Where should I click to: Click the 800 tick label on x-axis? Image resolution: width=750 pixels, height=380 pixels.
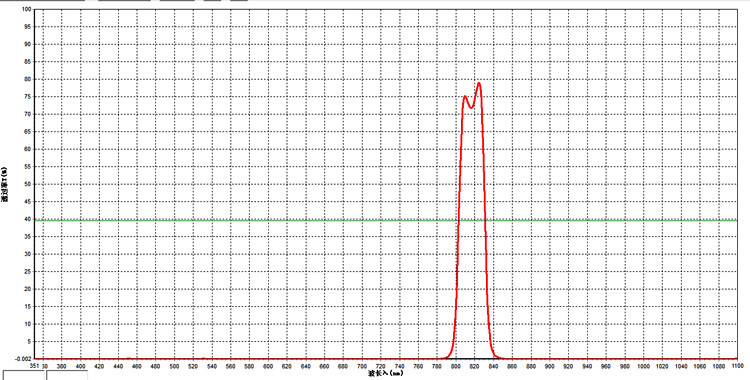455,366
